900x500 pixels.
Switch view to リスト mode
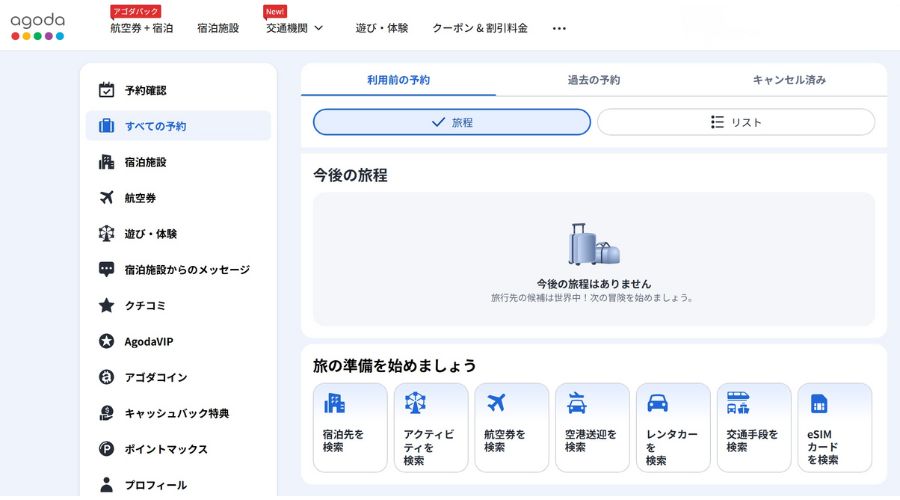736,122
